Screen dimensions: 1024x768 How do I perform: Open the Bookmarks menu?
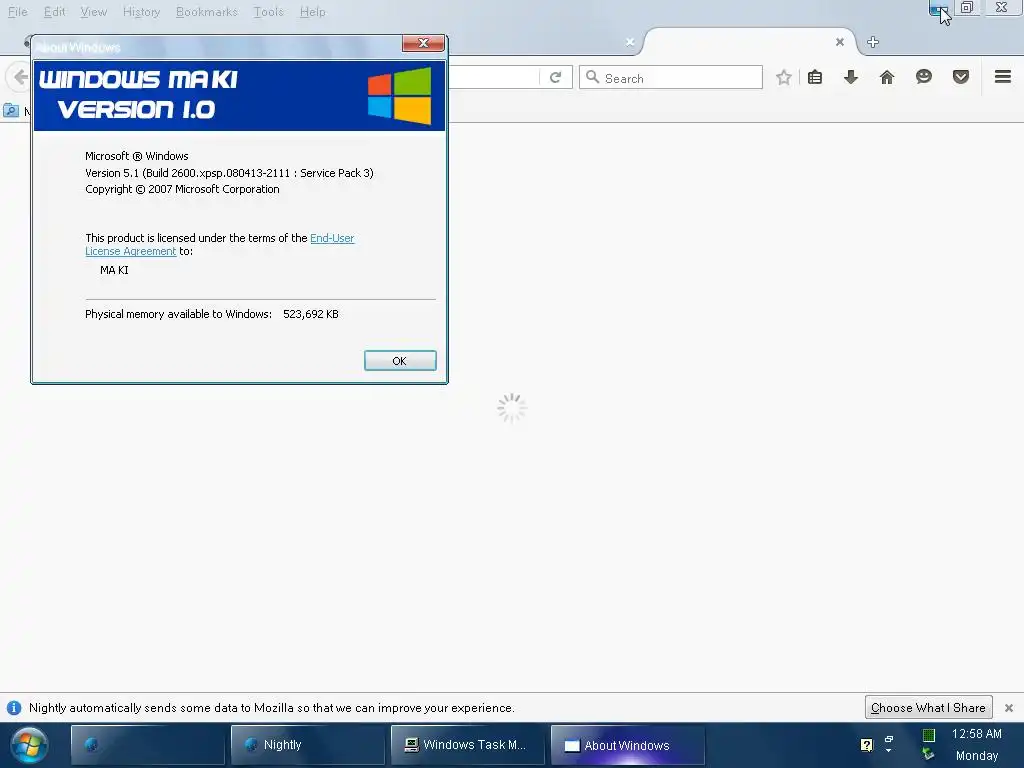206,12
